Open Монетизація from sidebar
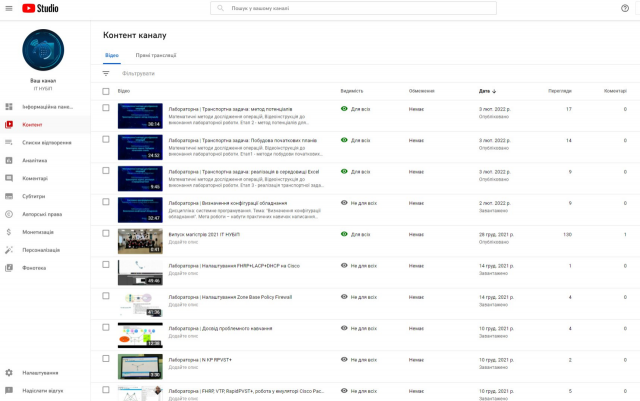Image resolution: width=640 pixels, height=401 pixels. click(38, 232)
